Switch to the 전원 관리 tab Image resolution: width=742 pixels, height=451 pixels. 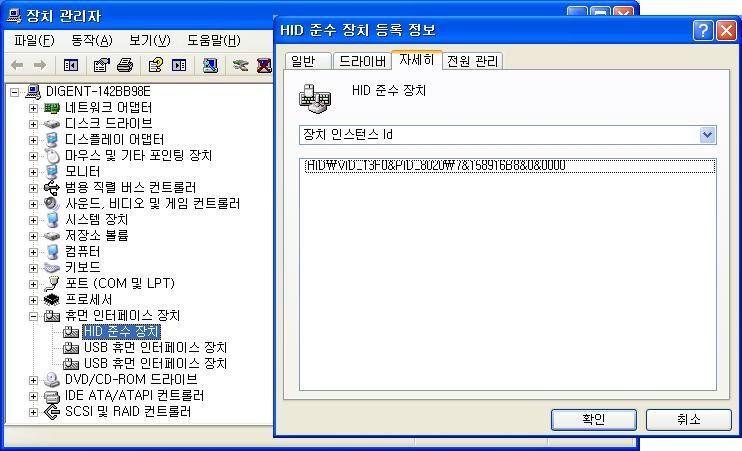point(472,61)
